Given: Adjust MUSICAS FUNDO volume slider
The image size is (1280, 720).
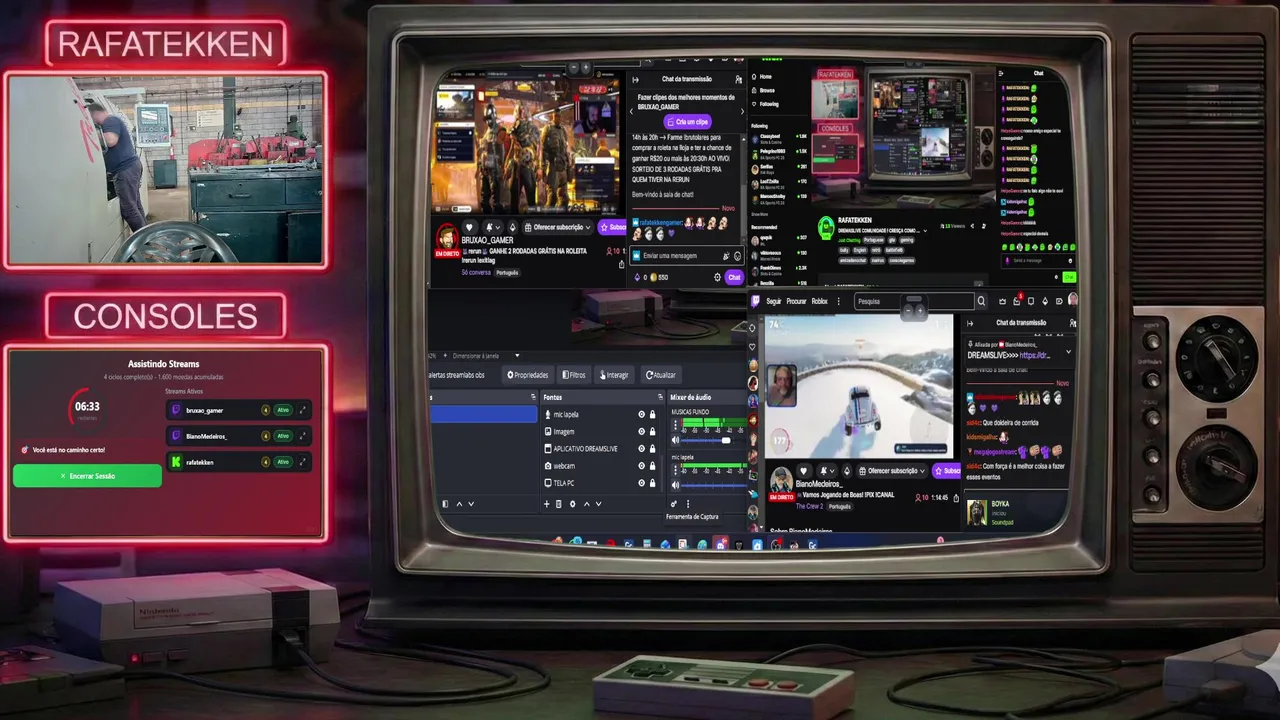Looking at the screenshot, I should tap(714, 440).
